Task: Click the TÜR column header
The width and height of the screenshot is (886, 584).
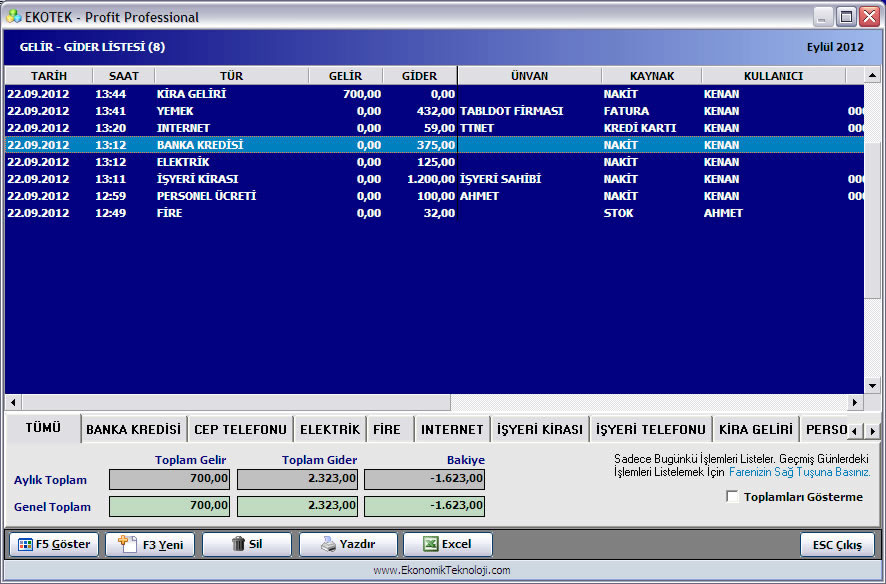Action: point(231,76)
